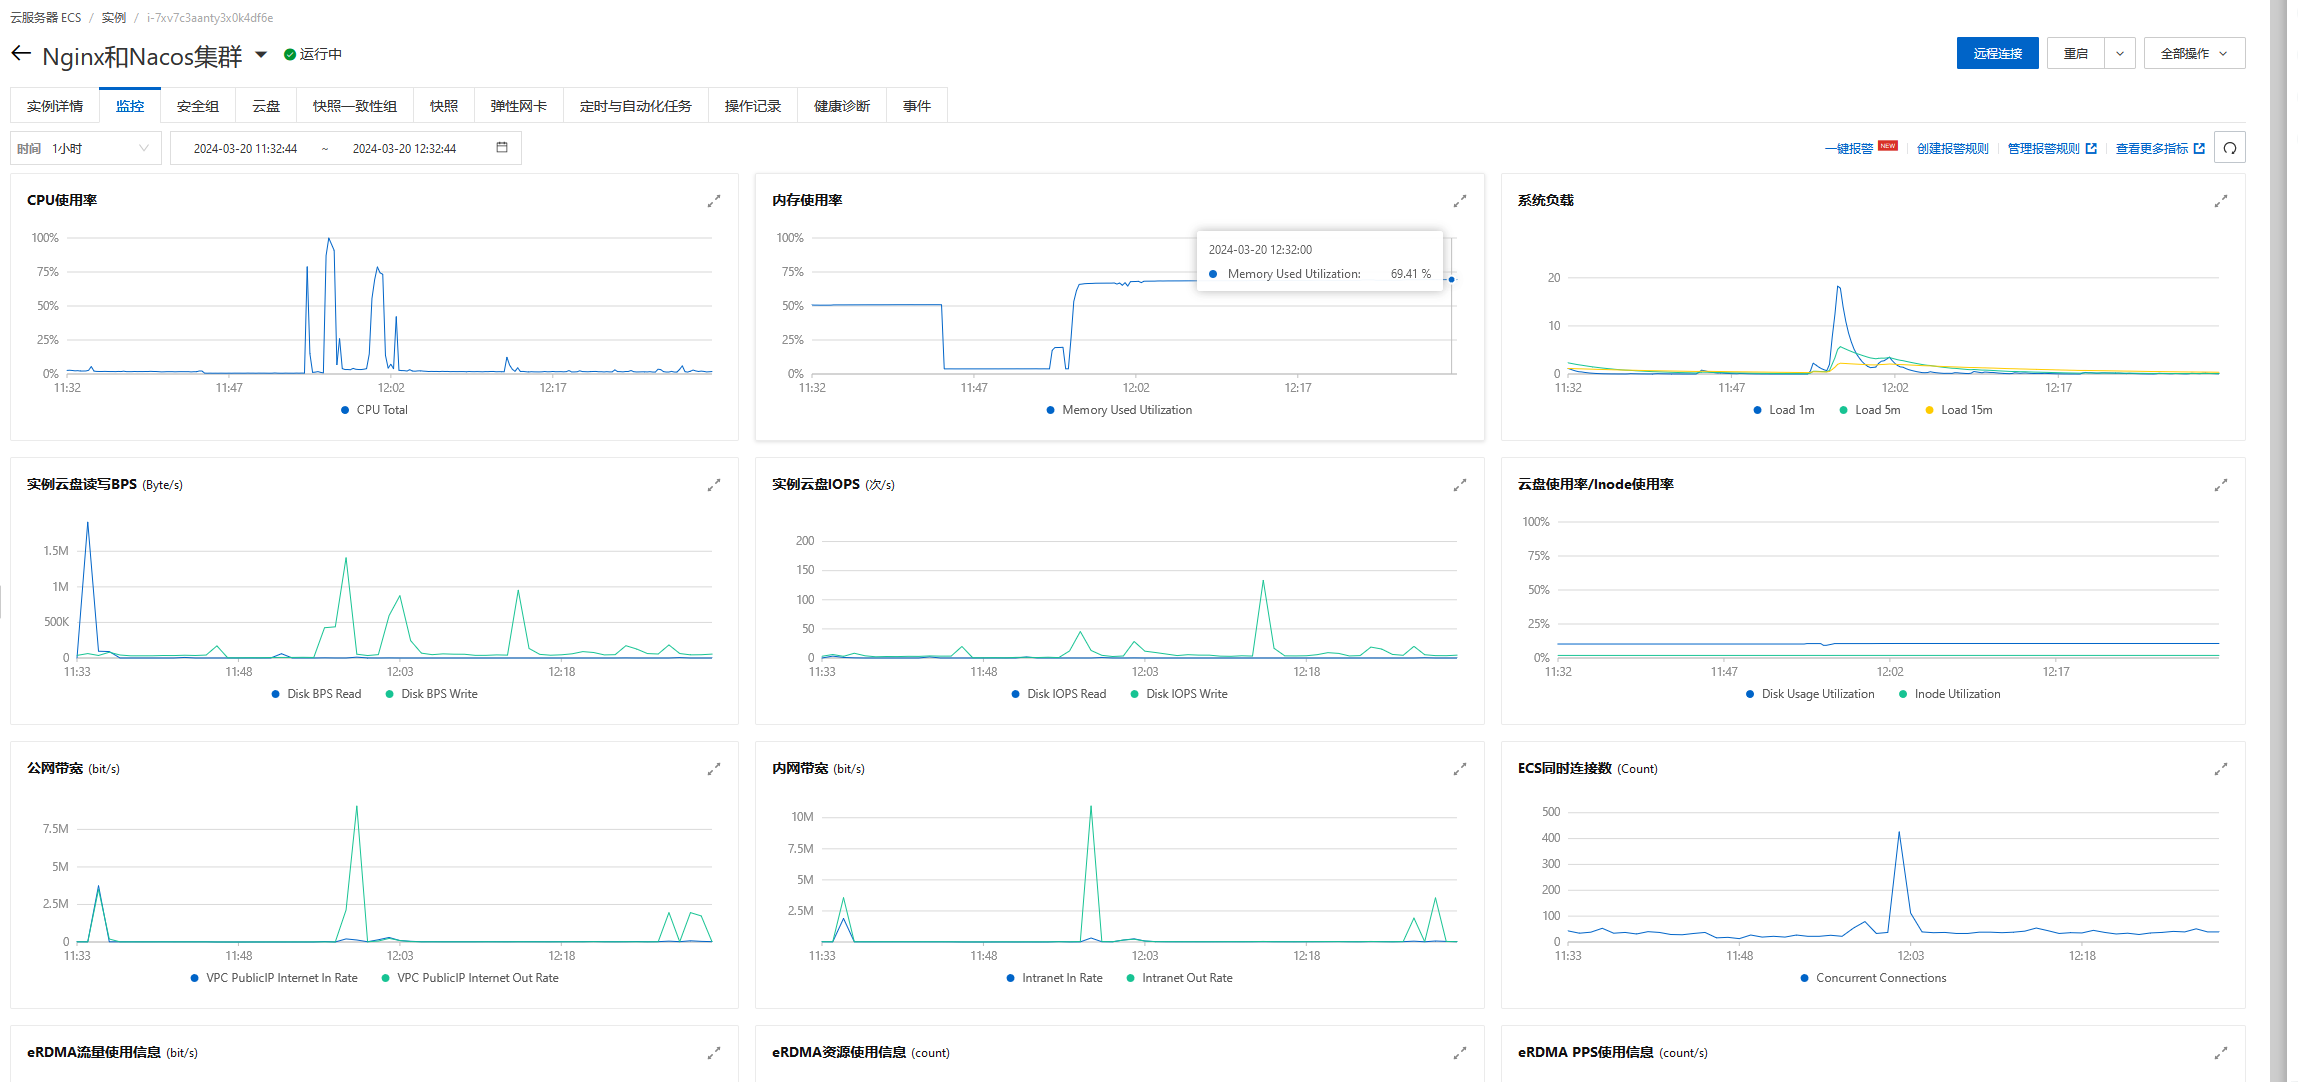Switch to the 健康诊断 tab

[842, 106]
